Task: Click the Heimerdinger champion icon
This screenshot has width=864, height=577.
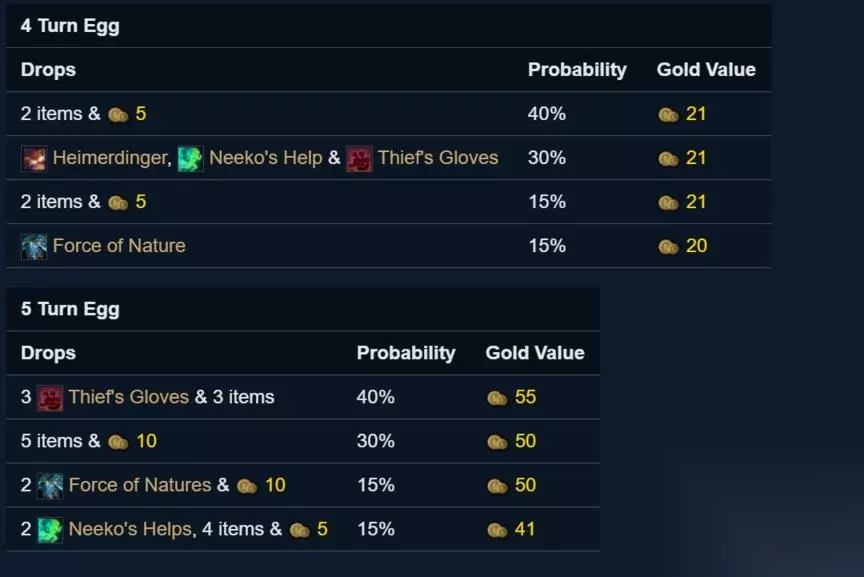Action: pyautogui.click(x=34, y=158)
